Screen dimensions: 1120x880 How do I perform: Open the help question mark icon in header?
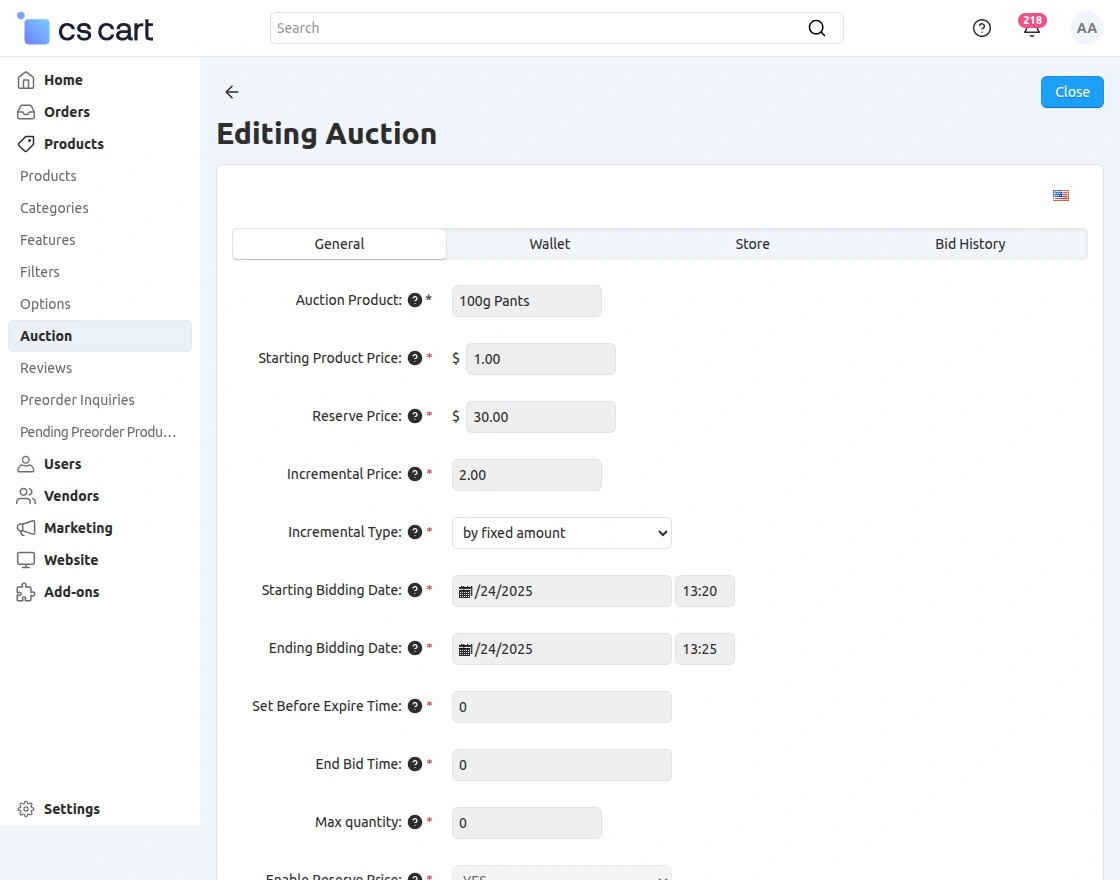click(981, 28)
